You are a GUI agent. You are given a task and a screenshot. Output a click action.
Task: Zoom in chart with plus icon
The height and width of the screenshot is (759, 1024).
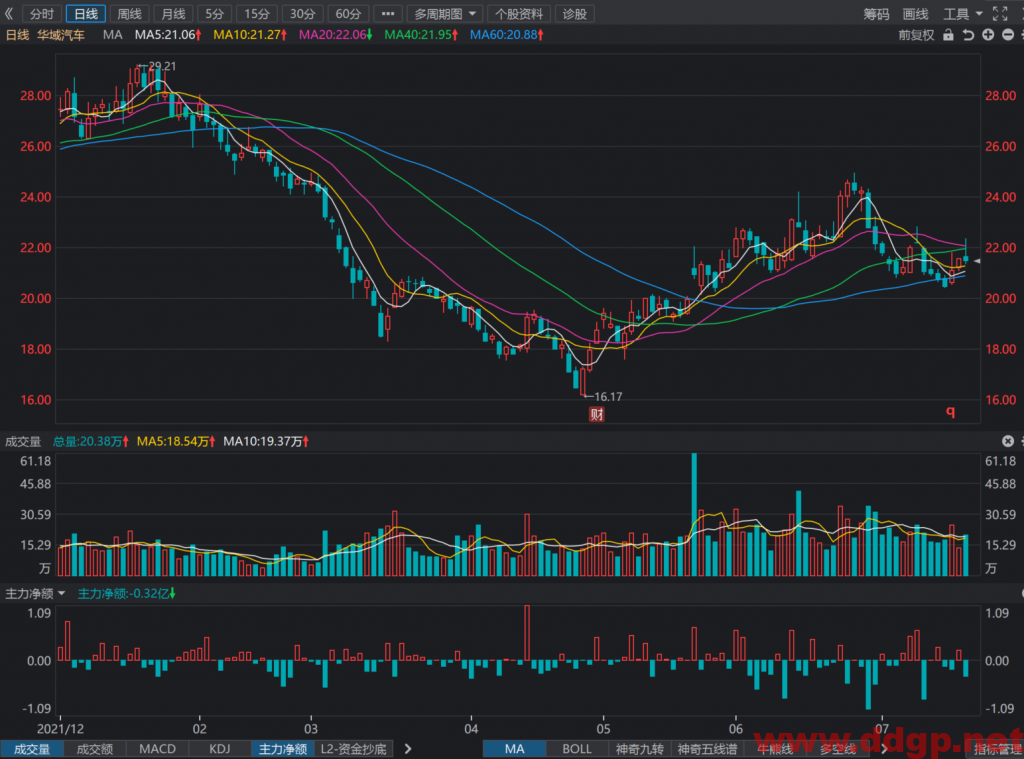[988, 35]
